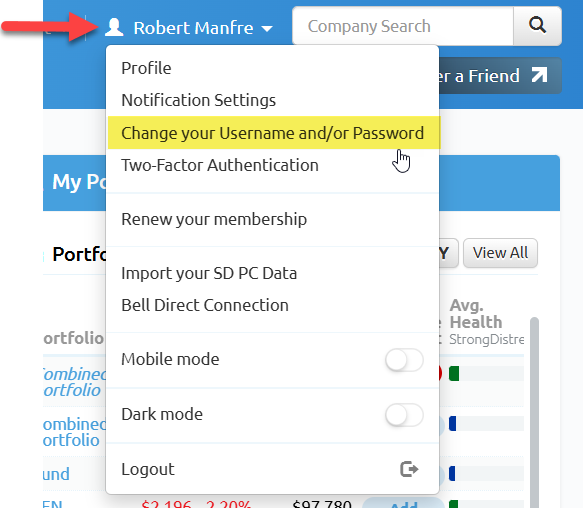The width and height of the screenshot is (583, 508).
Task: Open Profile from the account menu
Action: point(146,68)
